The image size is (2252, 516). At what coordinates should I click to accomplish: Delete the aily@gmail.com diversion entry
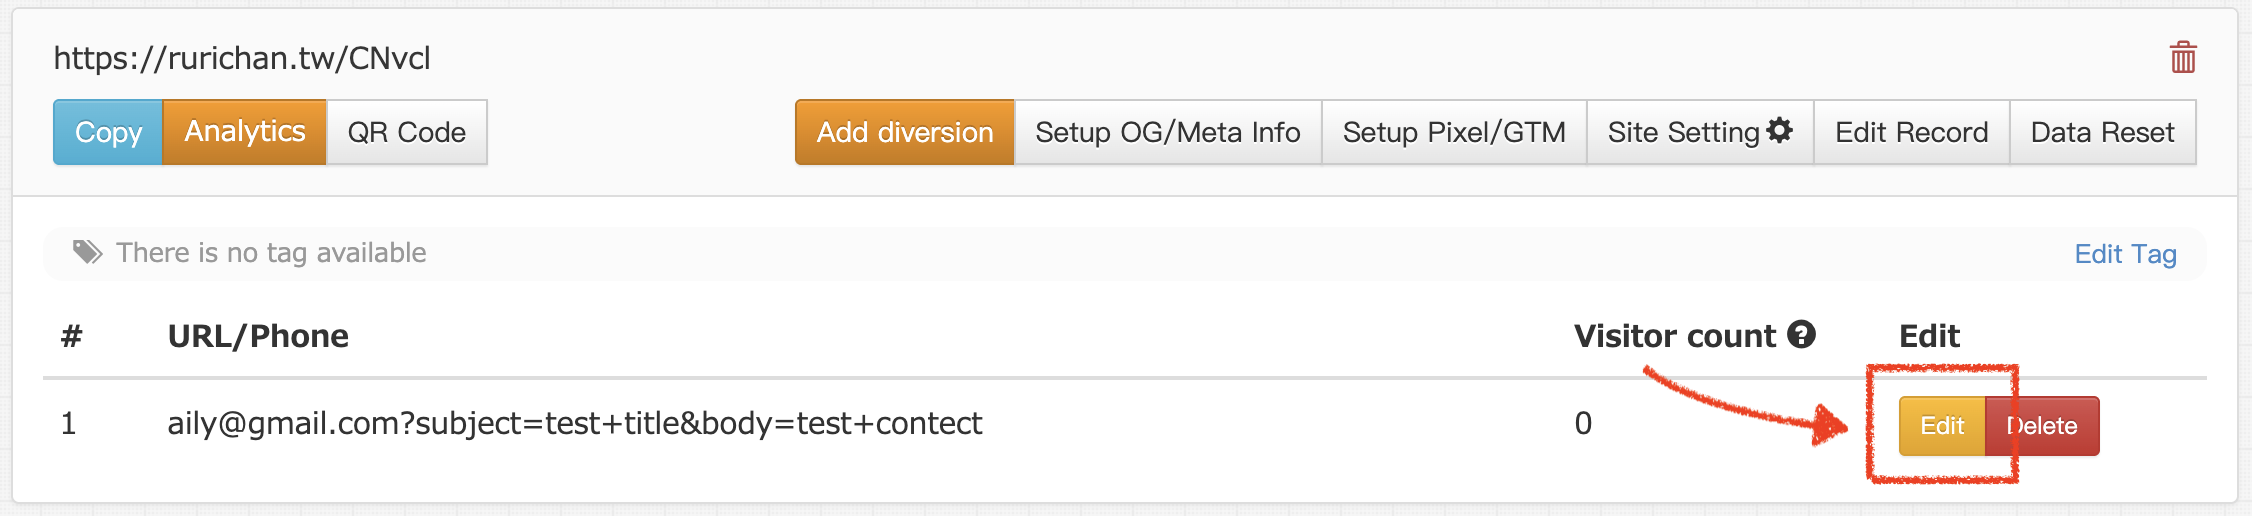pos(2044,426)
